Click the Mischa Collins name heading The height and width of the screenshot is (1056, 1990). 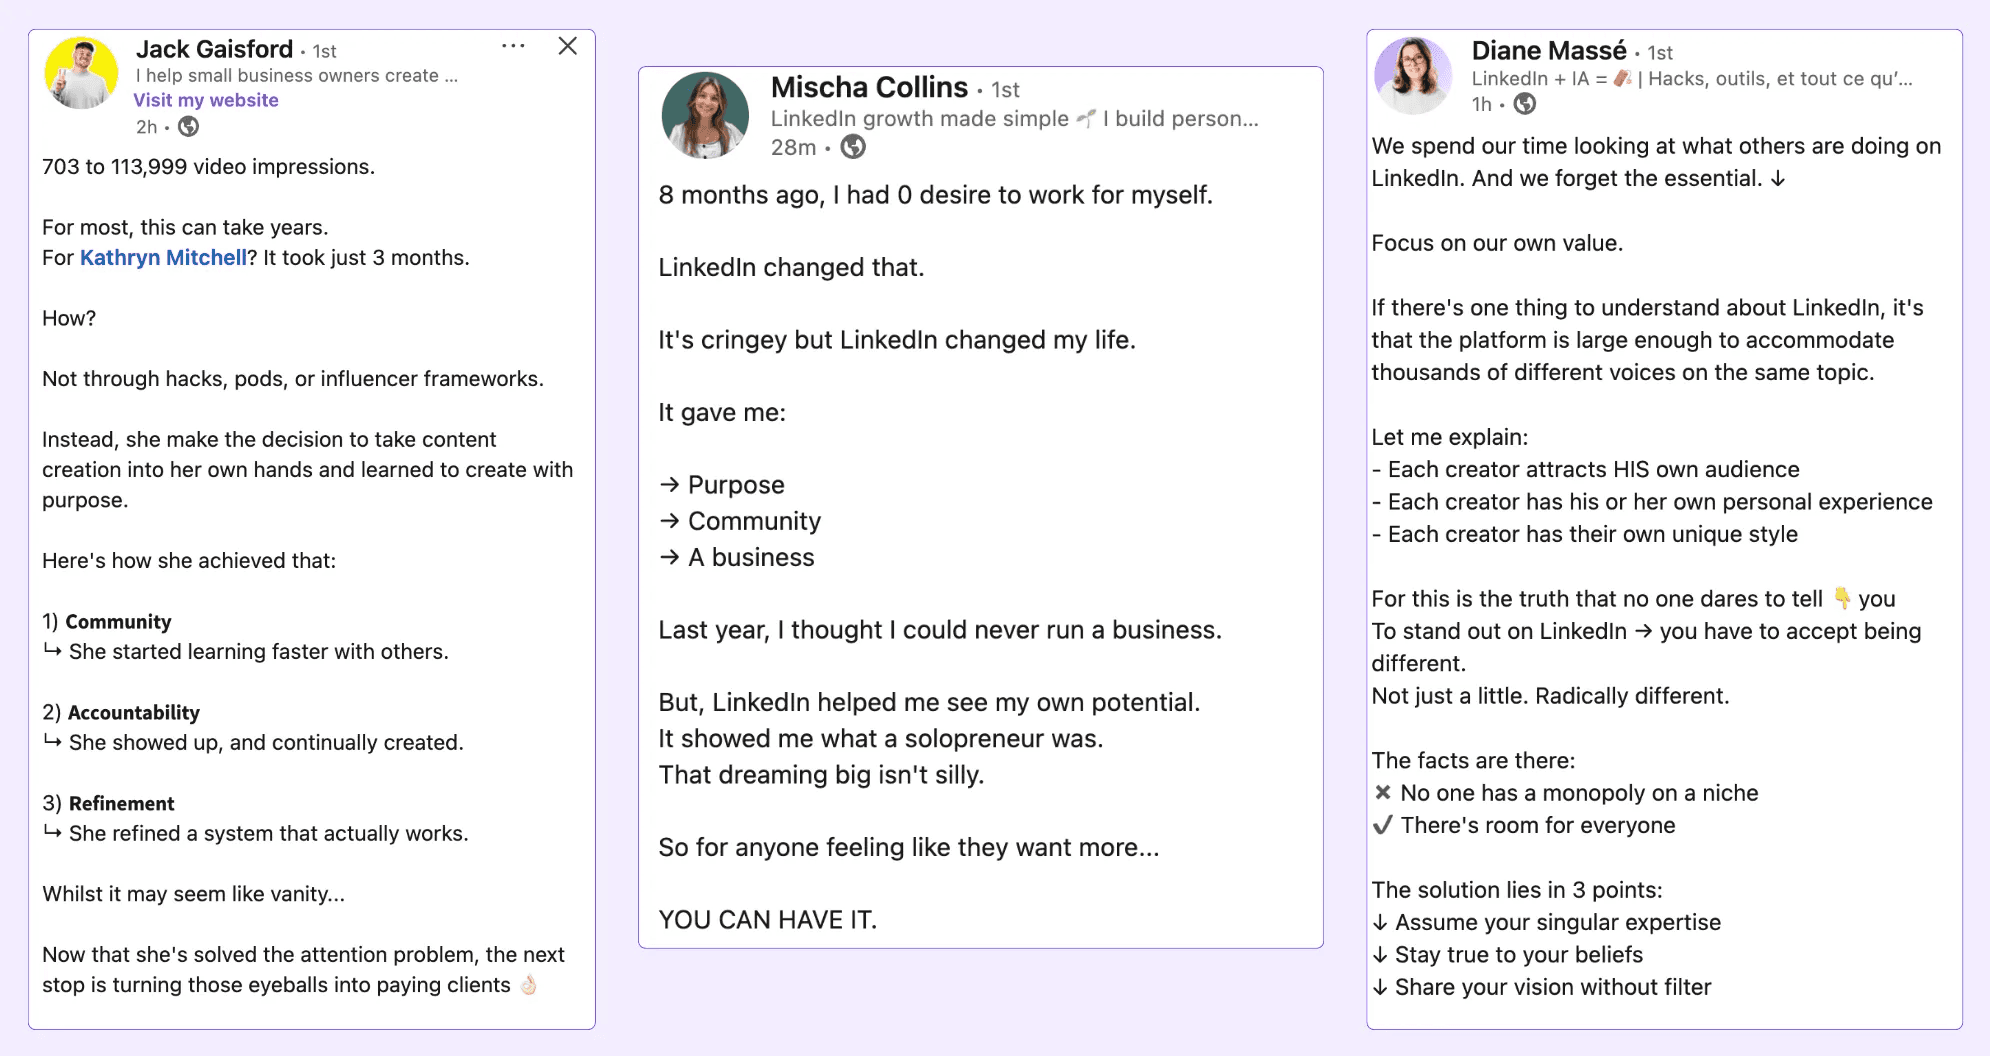(x=869, y=88)
